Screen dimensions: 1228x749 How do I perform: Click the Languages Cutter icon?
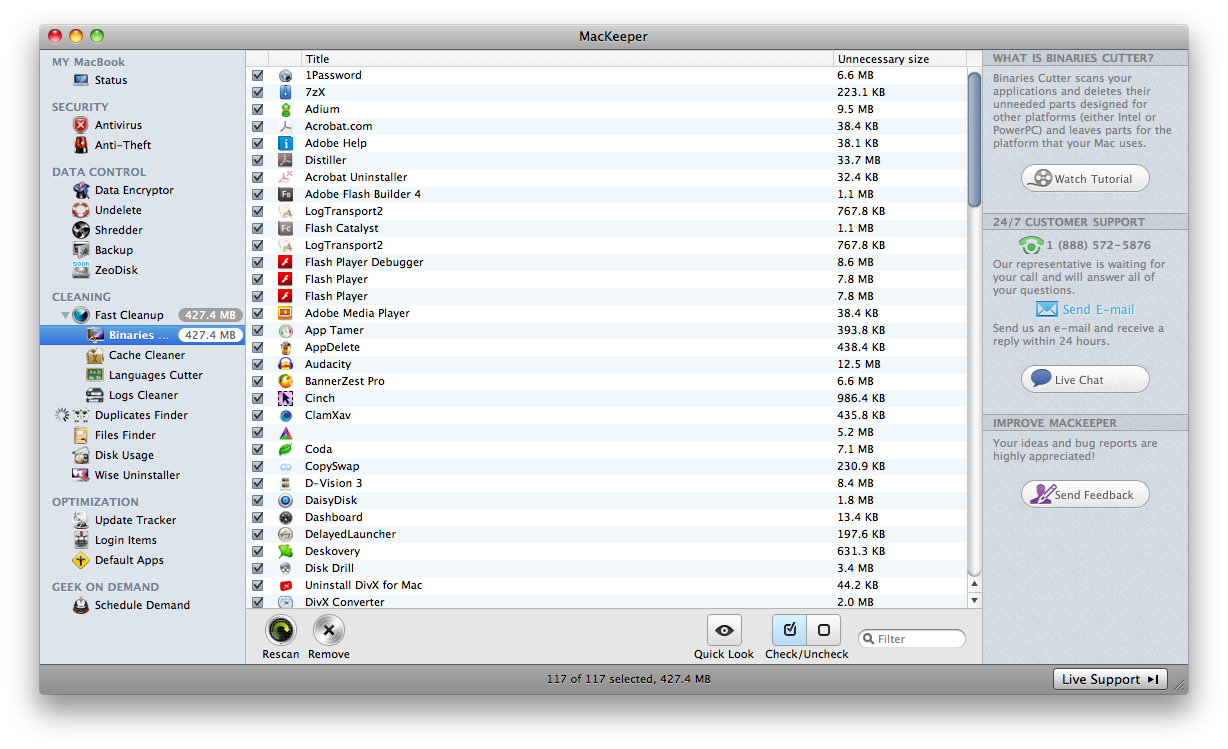click(95, 375)
